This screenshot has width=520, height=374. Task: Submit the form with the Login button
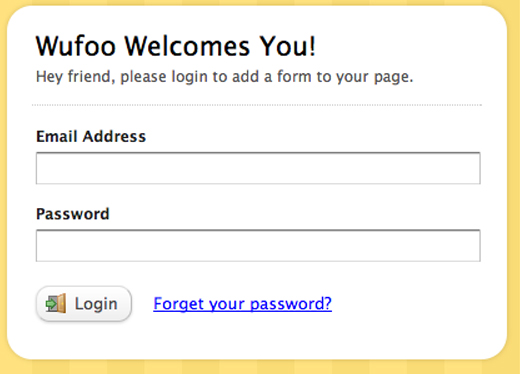[84, 304]
